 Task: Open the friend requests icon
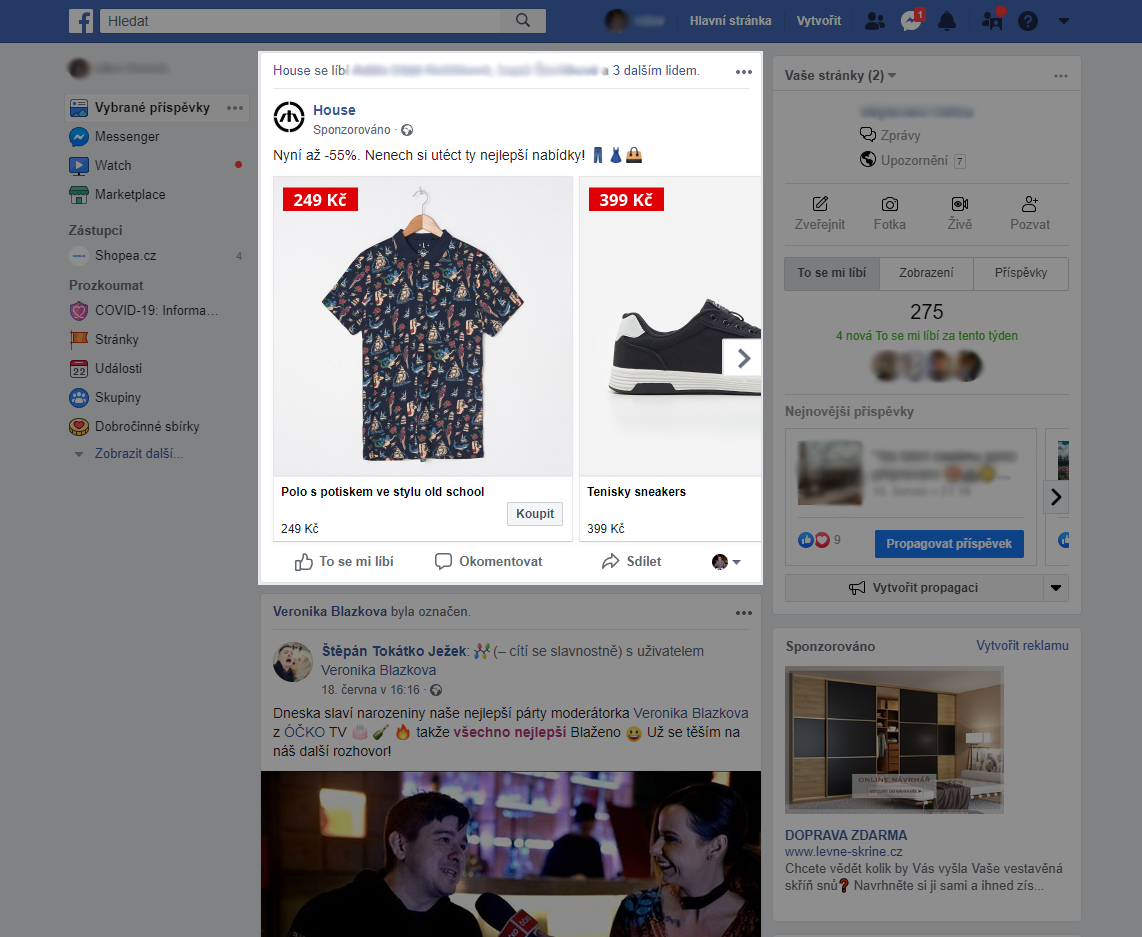coord(875,21)
